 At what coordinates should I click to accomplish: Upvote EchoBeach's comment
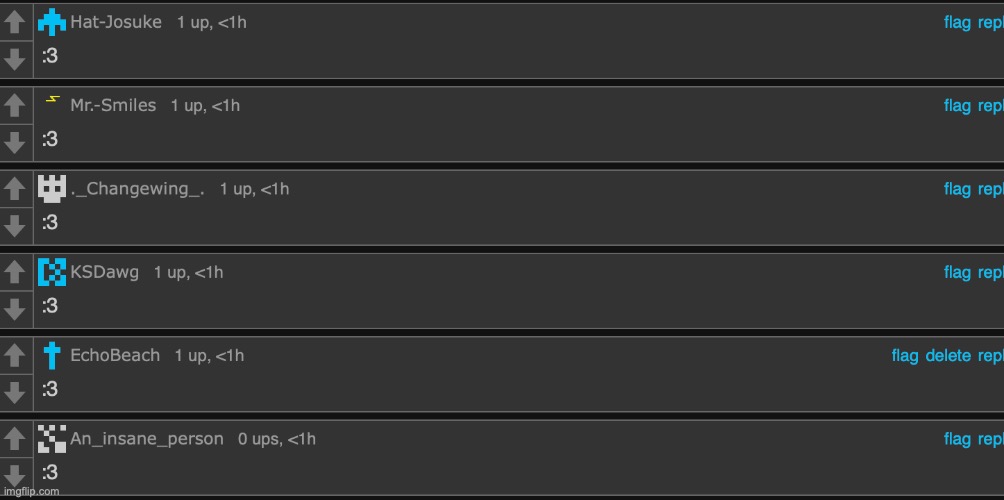14,357
